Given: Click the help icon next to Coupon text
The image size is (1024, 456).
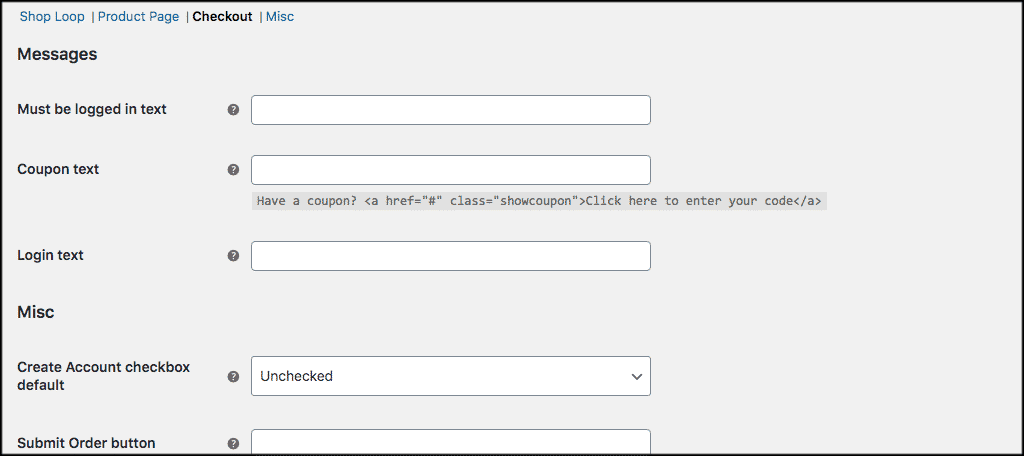Looking at the screenshot, I should 233,170.
